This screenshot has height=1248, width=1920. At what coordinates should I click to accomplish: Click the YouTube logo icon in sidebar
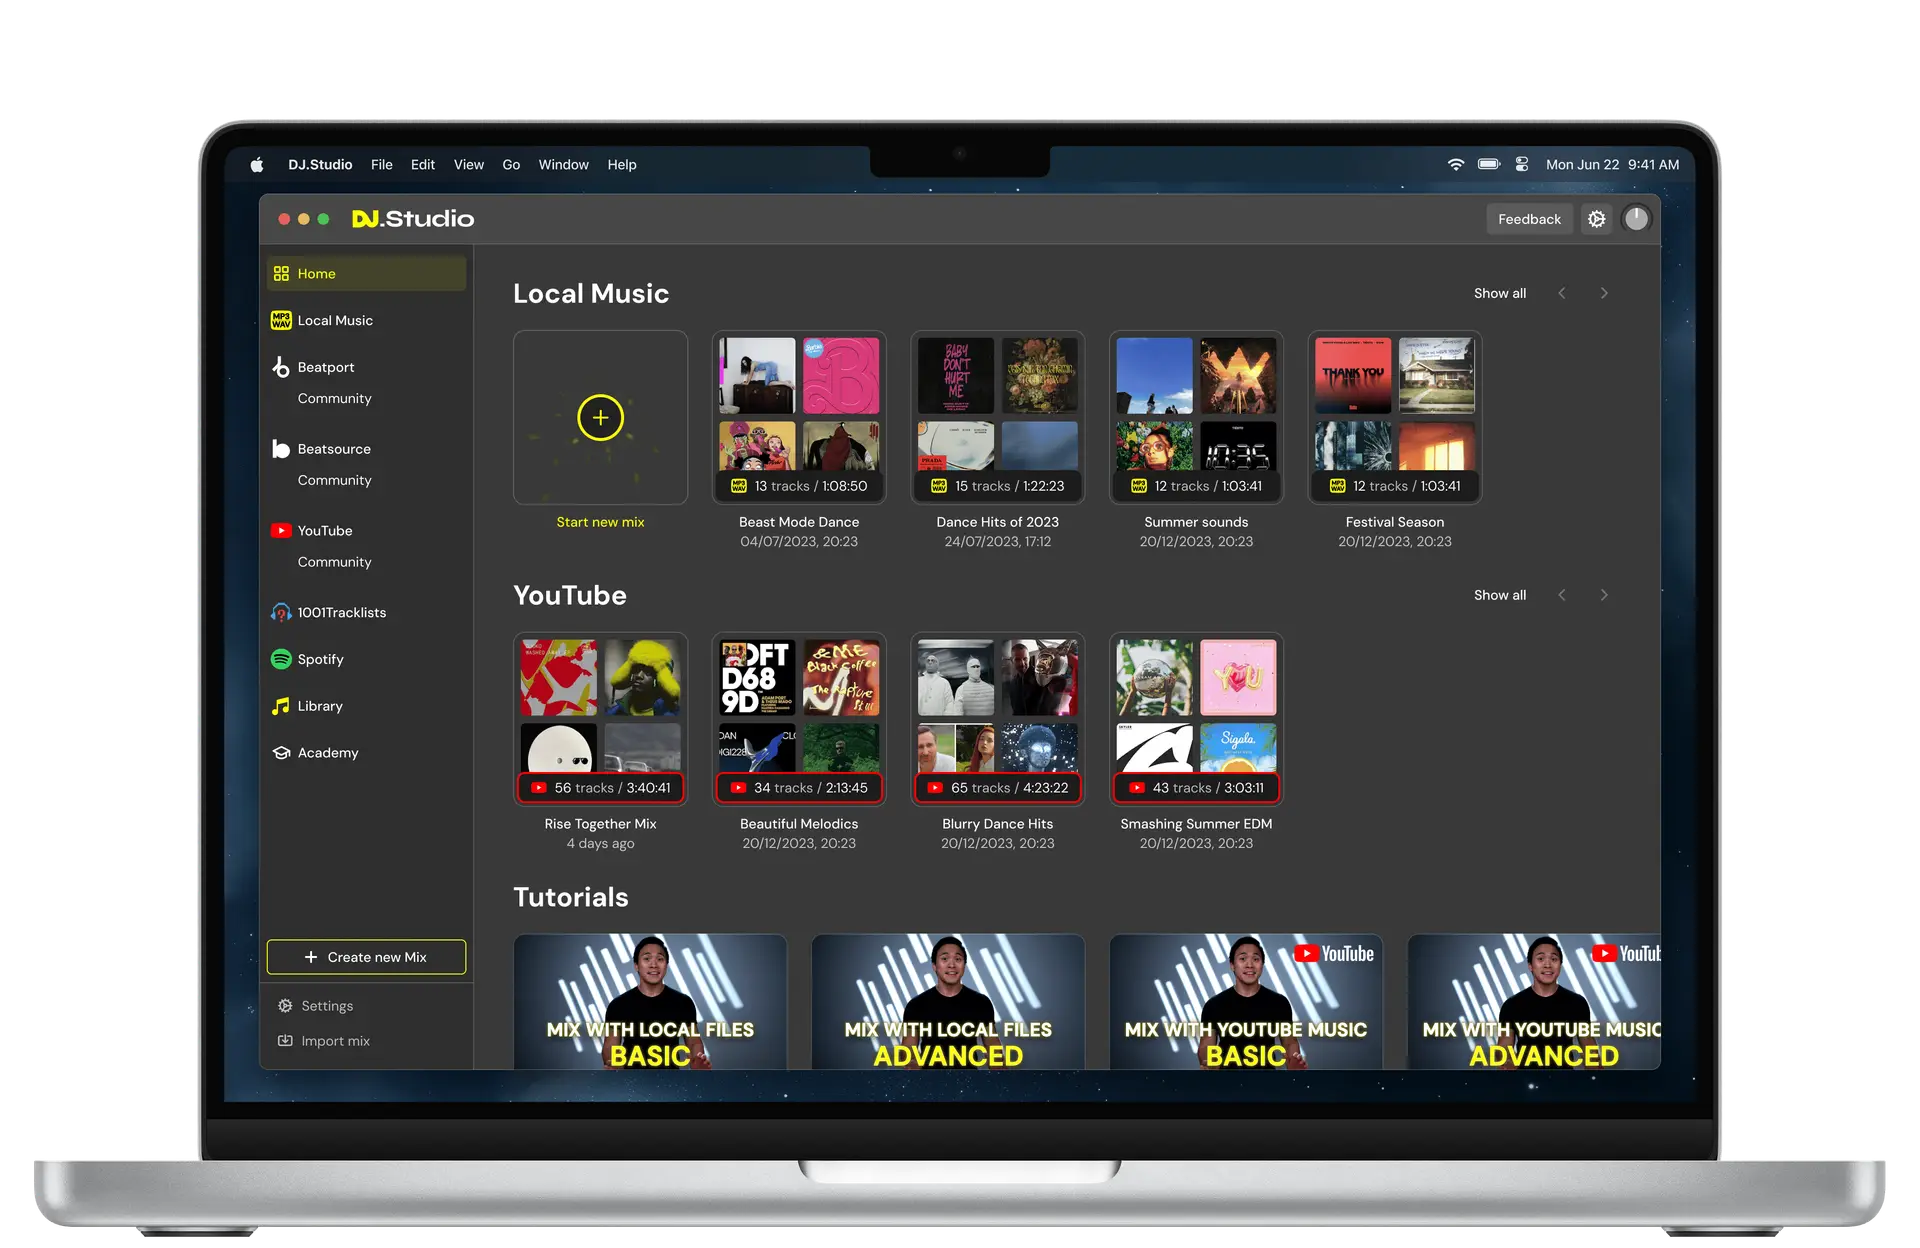[x=281, y=531]
